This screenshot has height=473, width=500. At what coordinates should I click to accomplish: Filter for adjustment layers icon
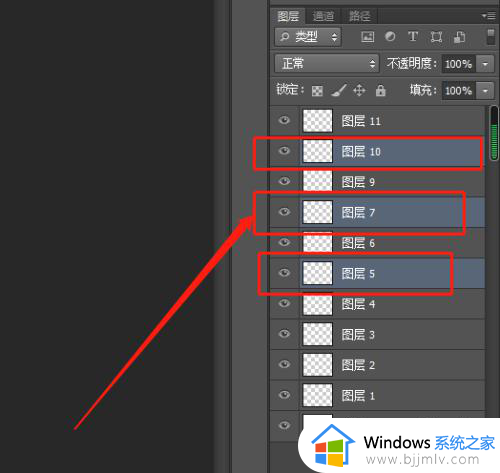(390, 36)
